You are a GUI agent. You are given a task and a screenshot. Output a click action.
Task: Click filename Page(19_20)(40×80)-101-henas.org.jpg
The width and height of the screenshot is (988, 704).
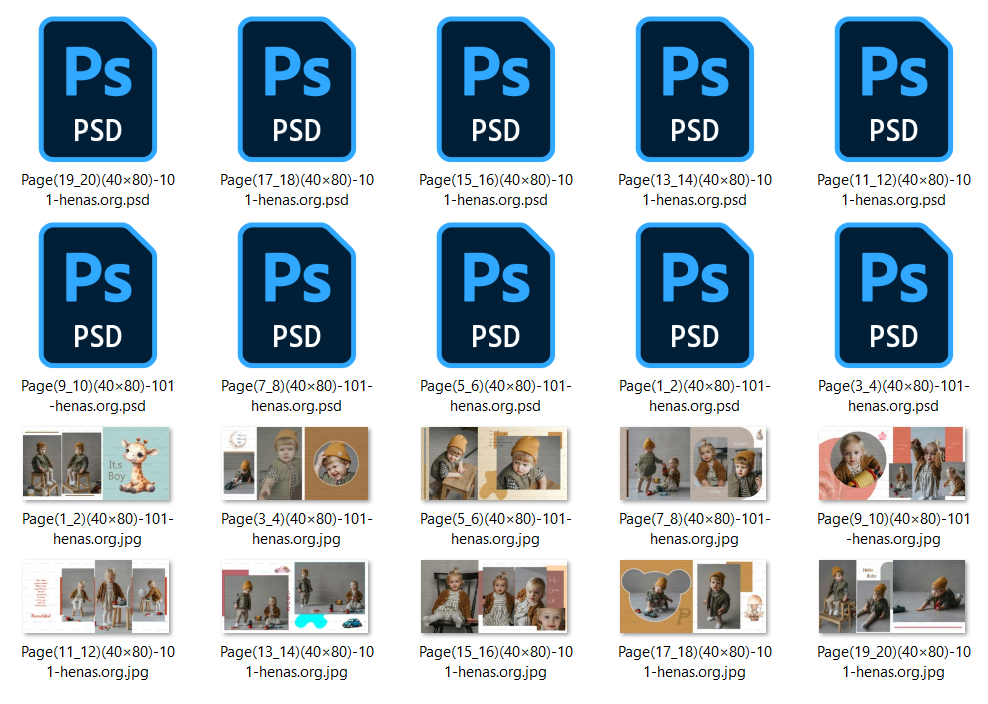coord(894,662)
